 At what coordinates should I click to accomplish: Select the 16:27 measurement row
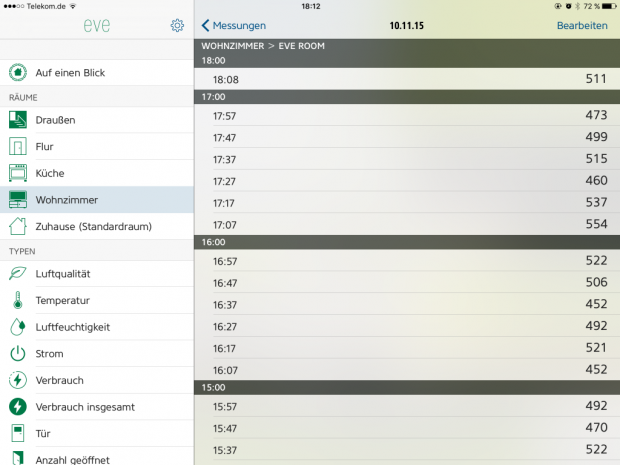pyautogui.click(x=407, y=326)
